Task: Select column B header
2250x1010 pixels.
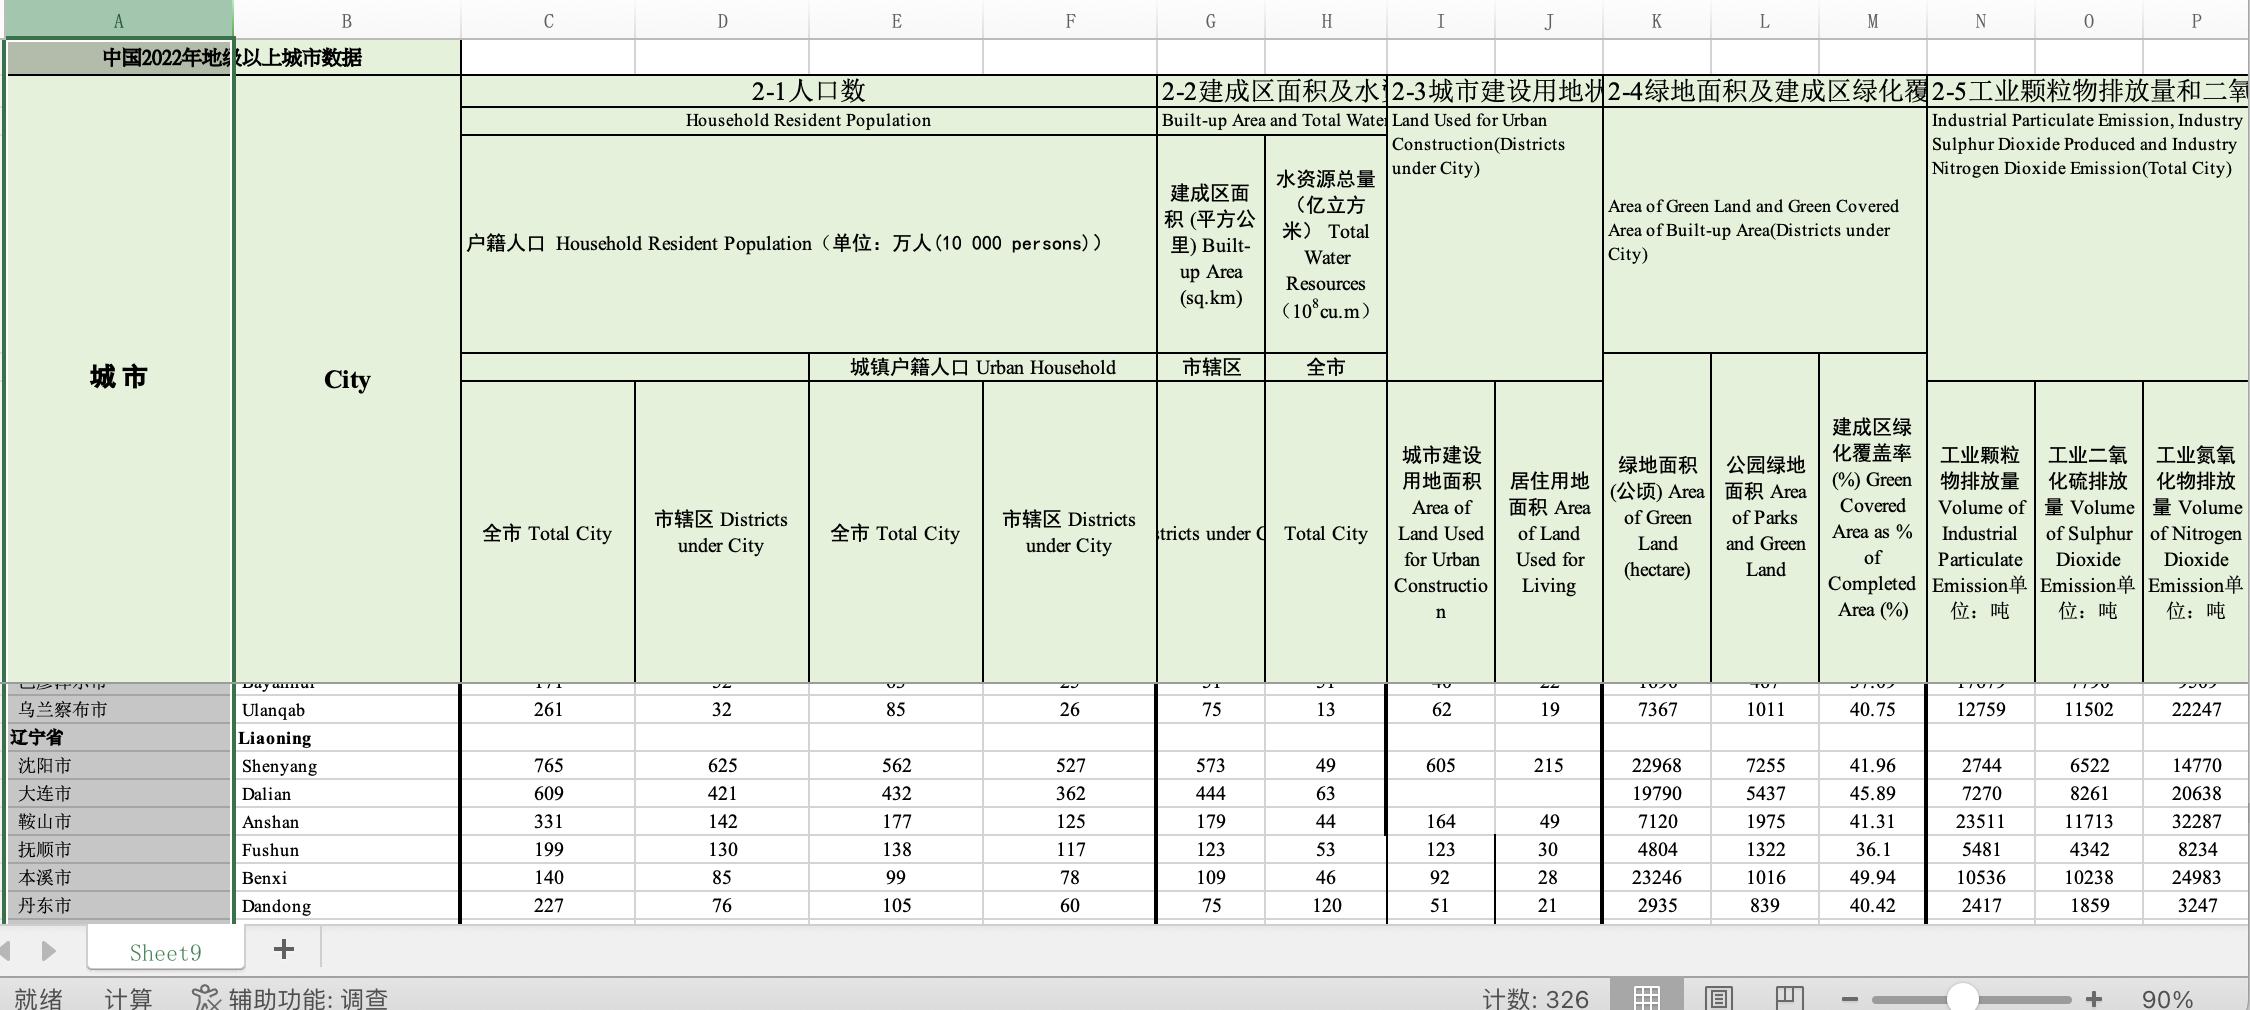Action: click(x=347, y=20)
